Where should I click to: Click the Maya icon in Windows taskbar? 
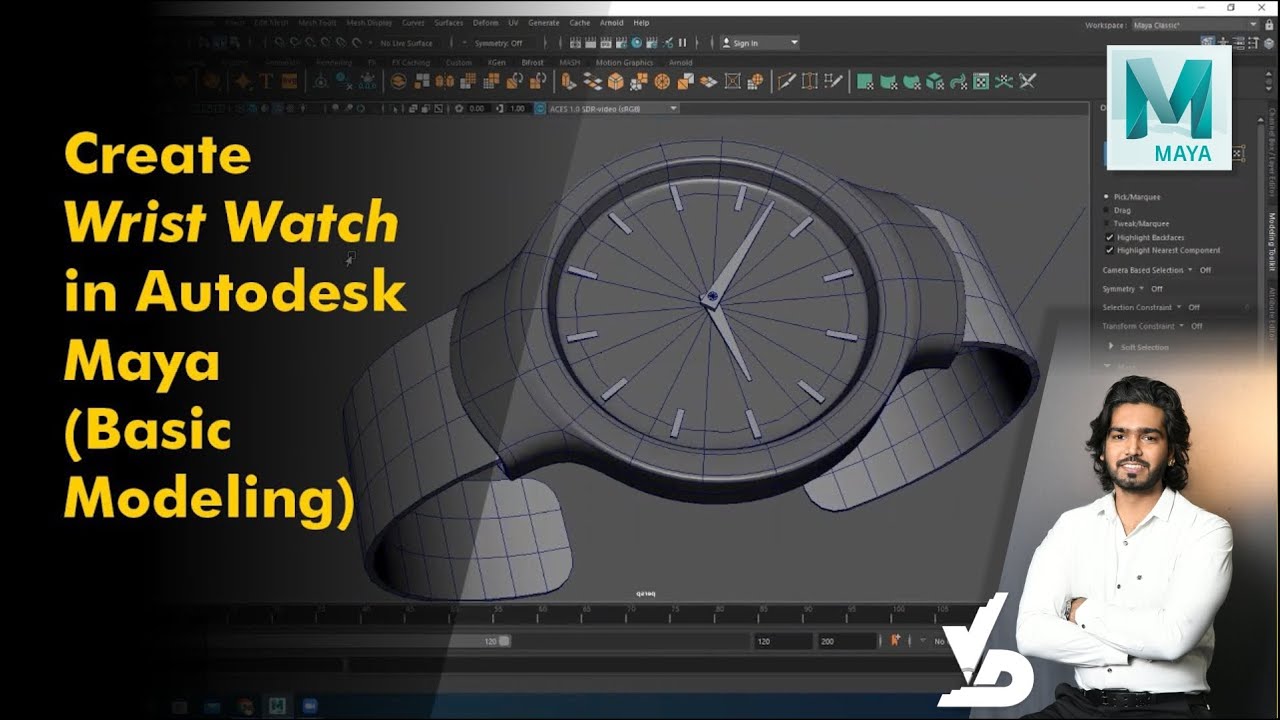(276, 706)
